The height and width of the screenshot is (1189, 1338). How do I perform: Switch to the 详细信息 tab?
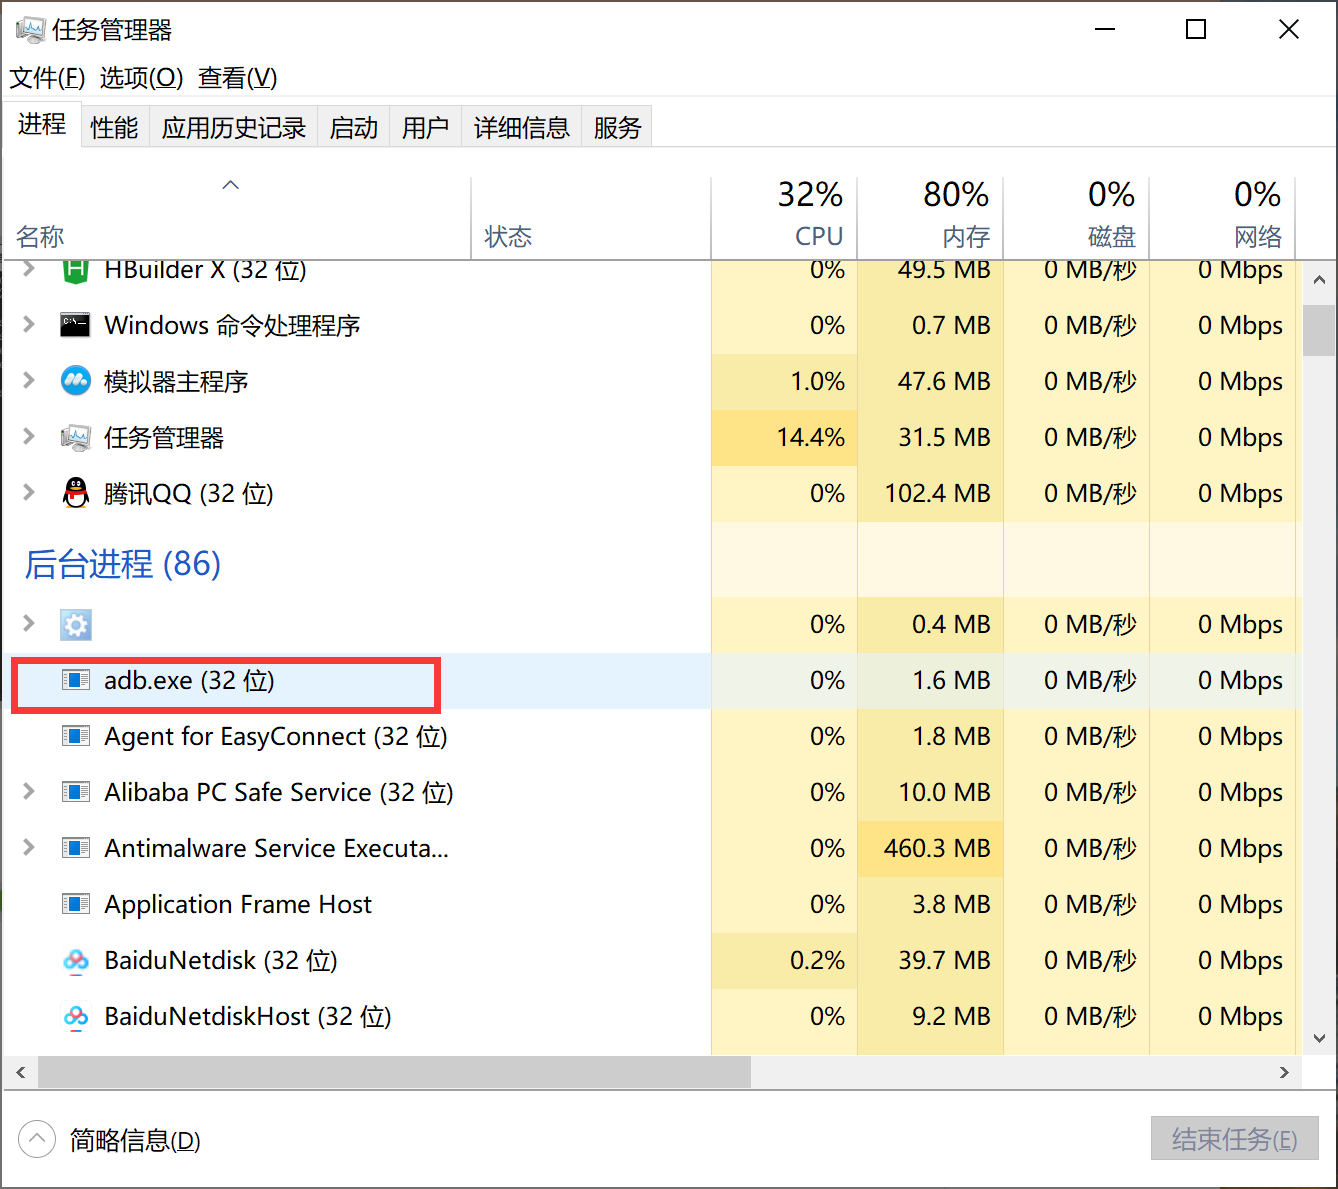pos(521,127)
